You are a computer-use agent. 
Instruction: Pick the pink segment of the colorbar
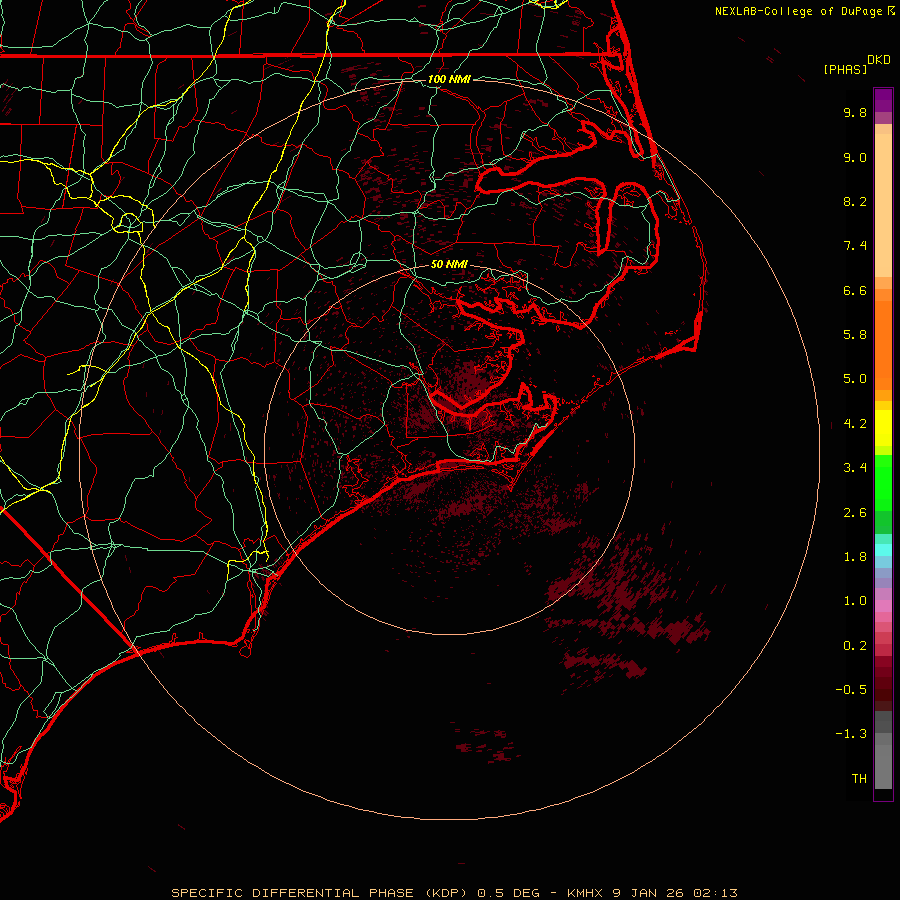coord(883,606)
